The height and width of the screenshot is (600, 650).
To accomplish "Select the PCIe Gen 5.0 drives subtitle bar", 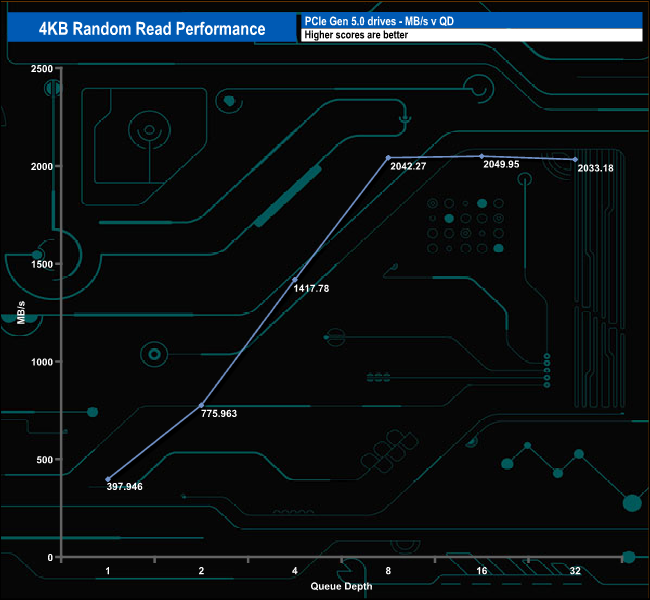I will (x=470, y=21).
